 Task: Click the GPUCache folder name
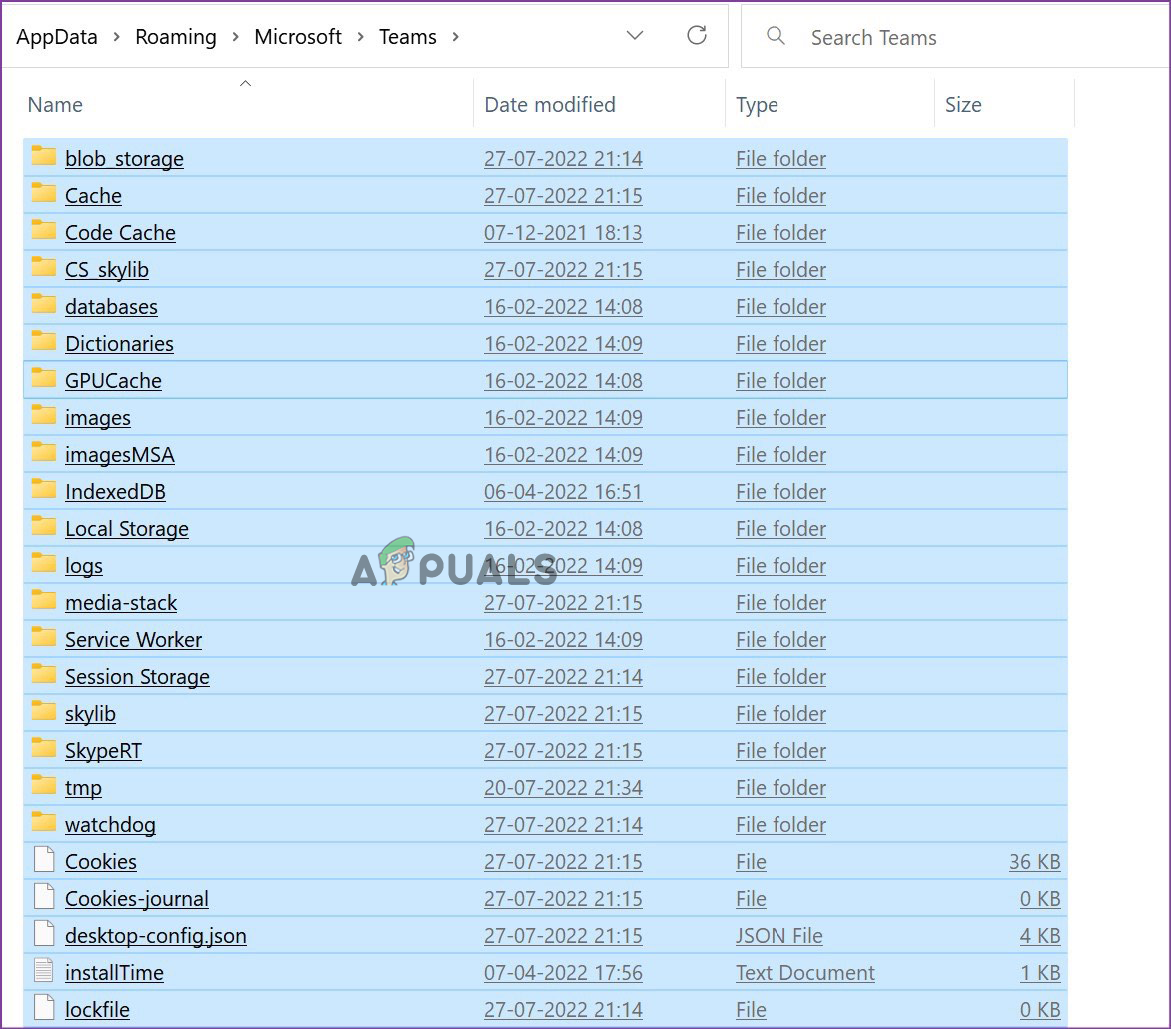[x=113, y=381]
